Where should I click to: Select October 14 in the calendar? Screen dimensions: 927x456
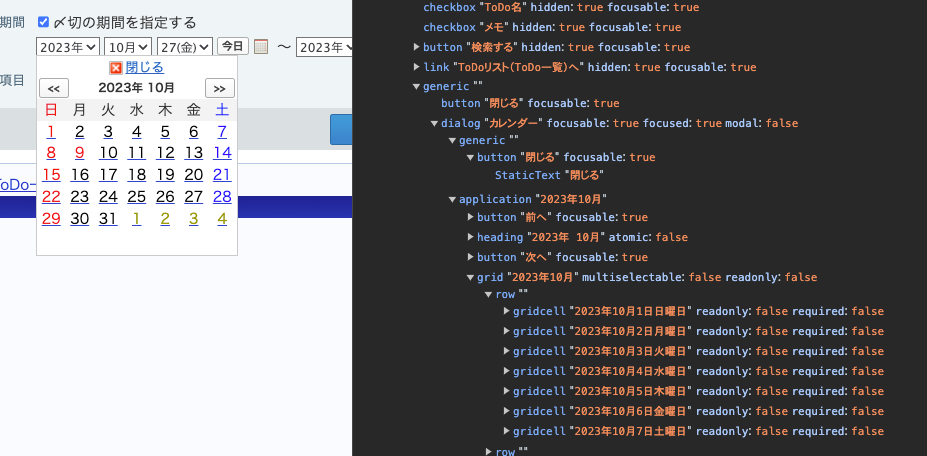(222, 153)
